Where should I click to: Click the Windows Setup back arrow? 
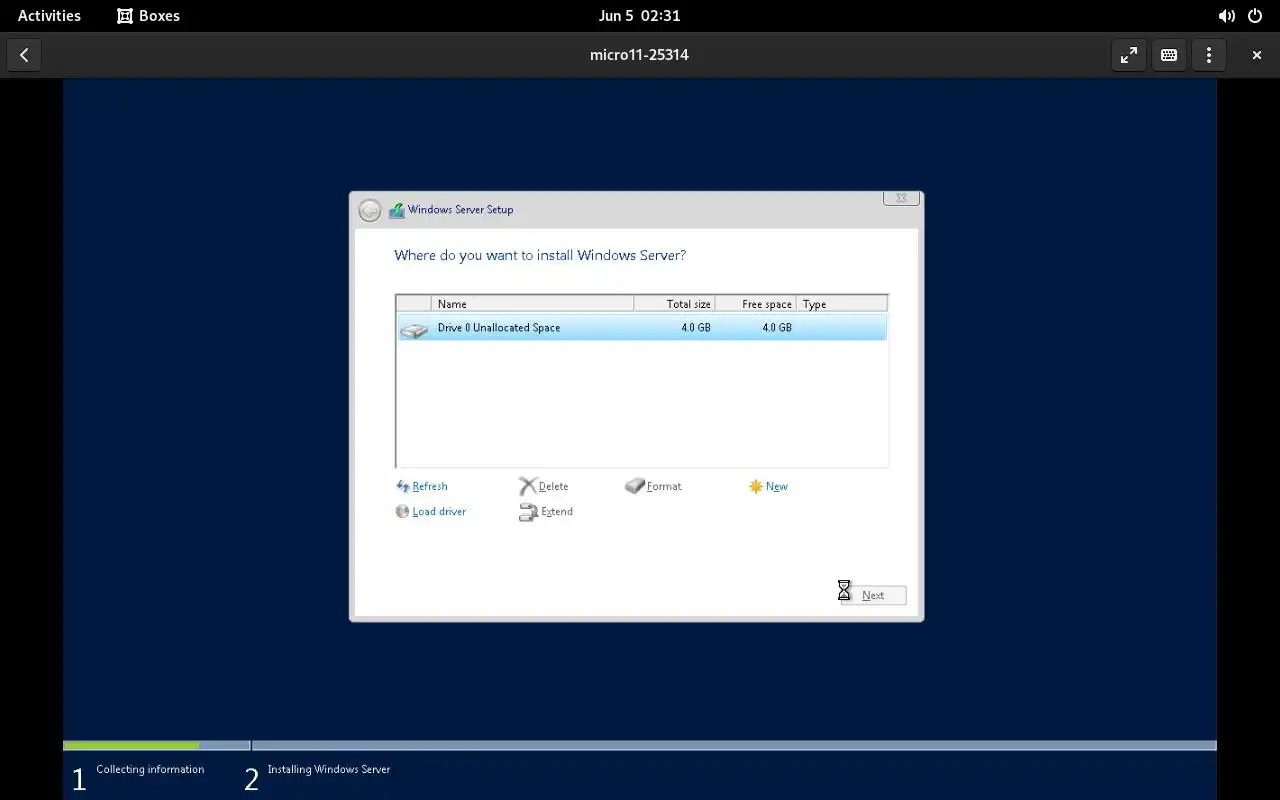tap(370, 210)
